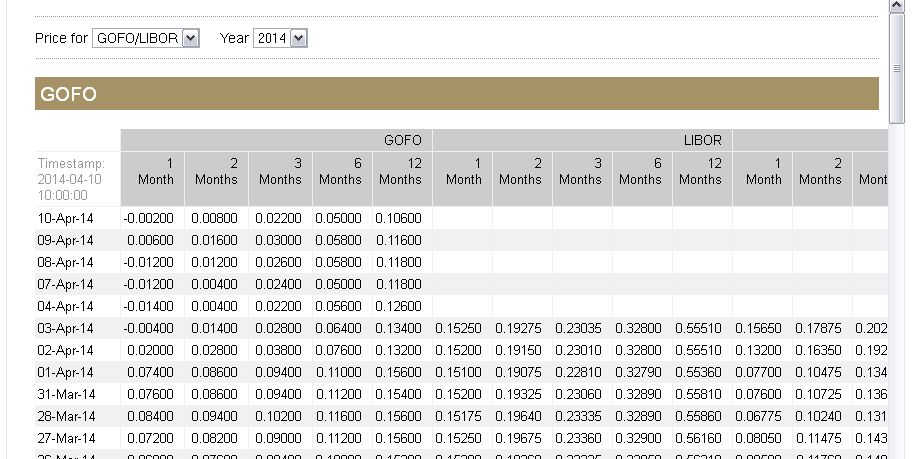Click the 0.19150 value for 02-Apr-14
The image size is (918, 459).
[x=518, y=350]
